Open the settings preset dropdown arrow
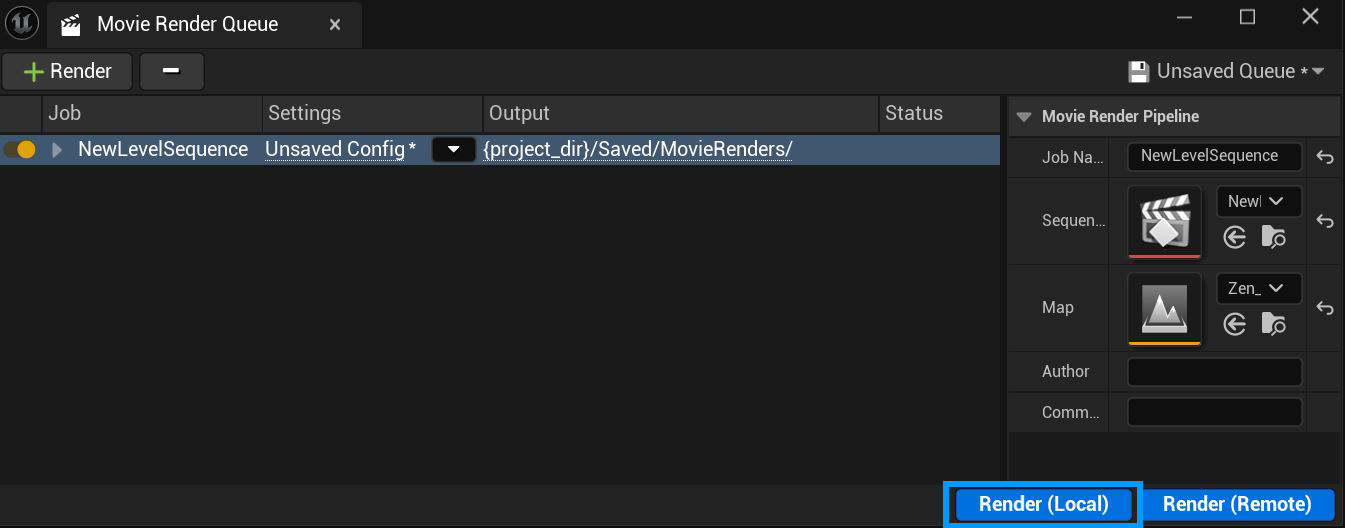This screenshot has width=1345, height=528. 453,150
